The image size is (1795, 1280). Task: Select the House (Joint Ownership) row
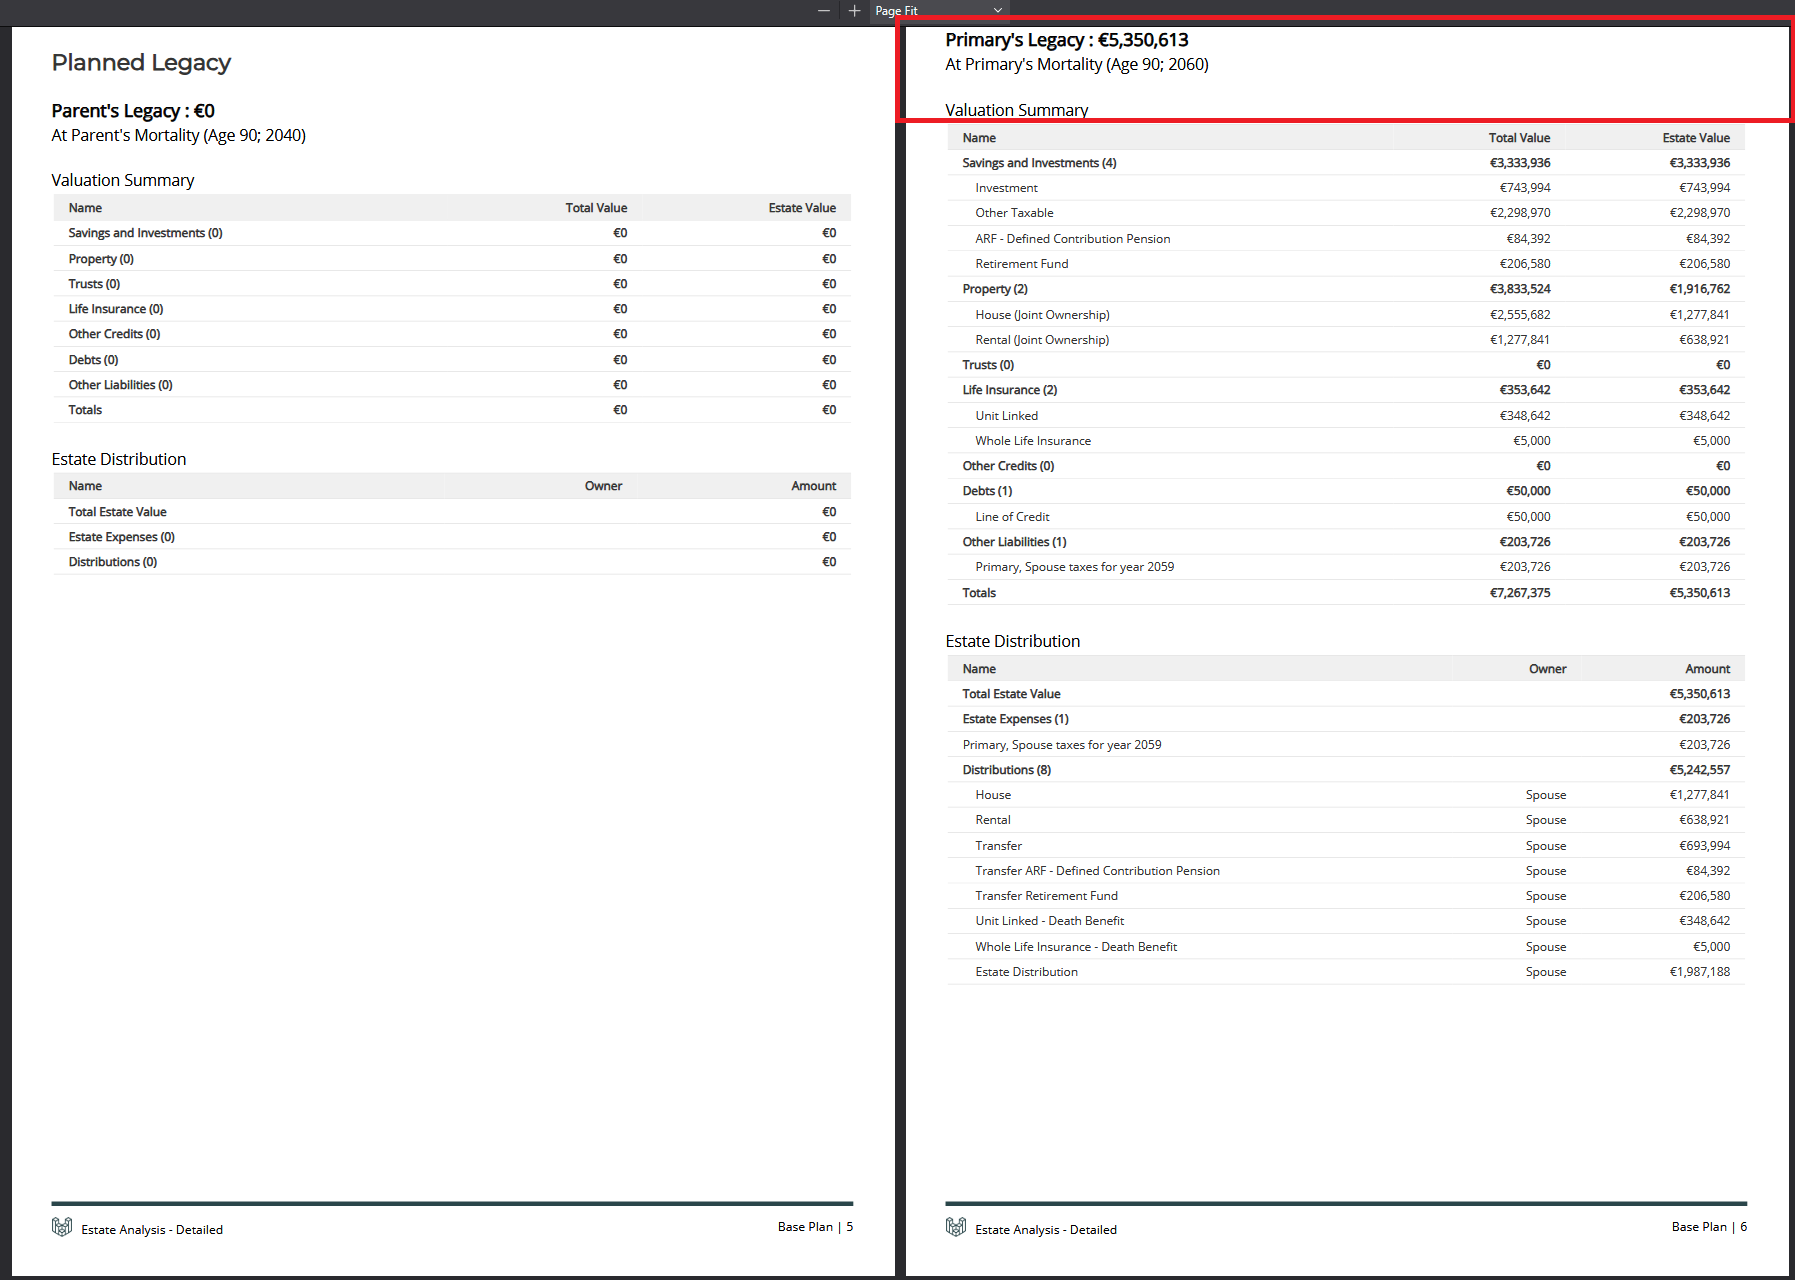pyautogui.click(x=1043, y=314)
